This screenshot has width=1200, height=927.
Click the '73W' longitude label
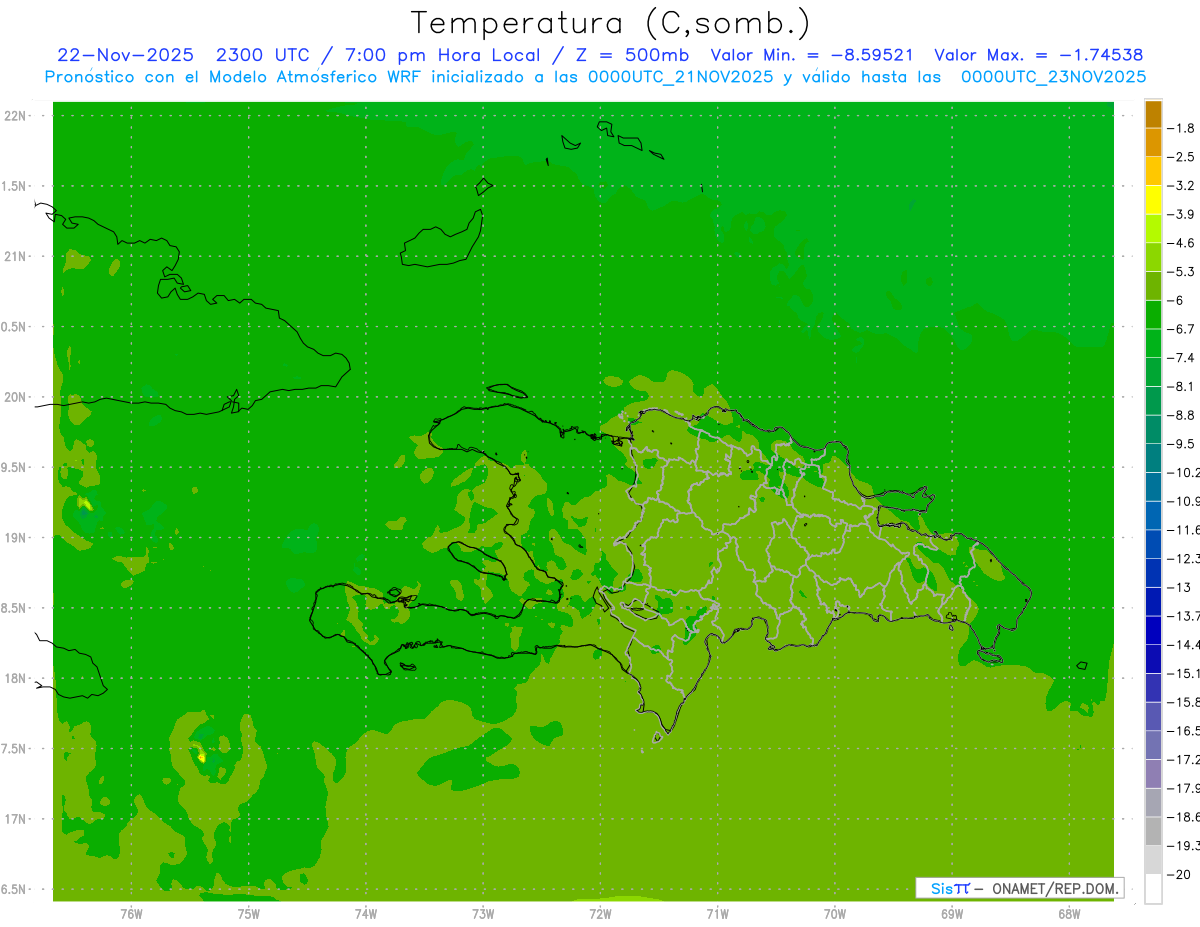483,914
